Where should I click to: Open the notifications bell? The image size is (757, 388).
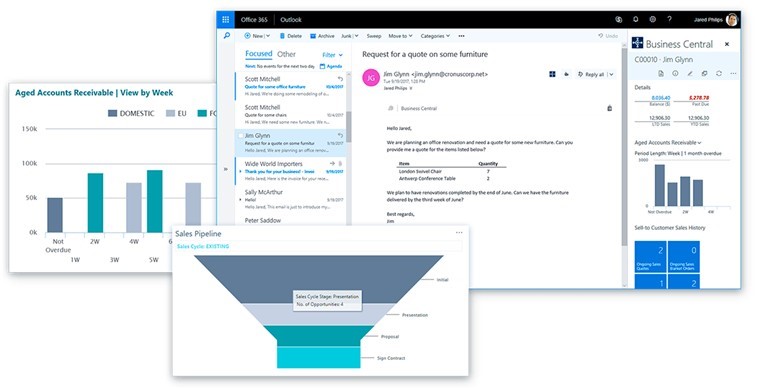point(635,20)
